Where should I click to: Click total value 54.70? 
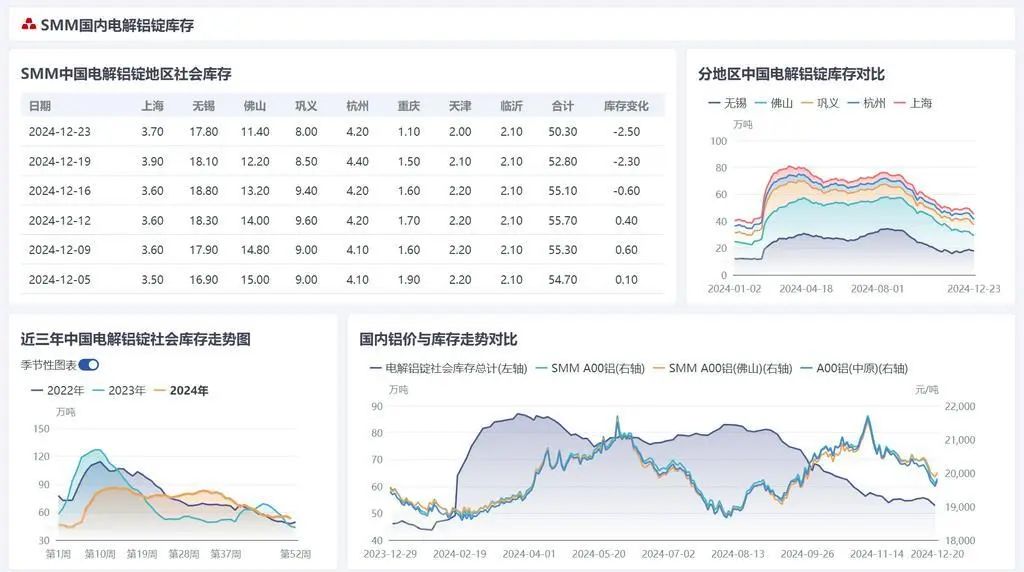(x=562, y=279)
